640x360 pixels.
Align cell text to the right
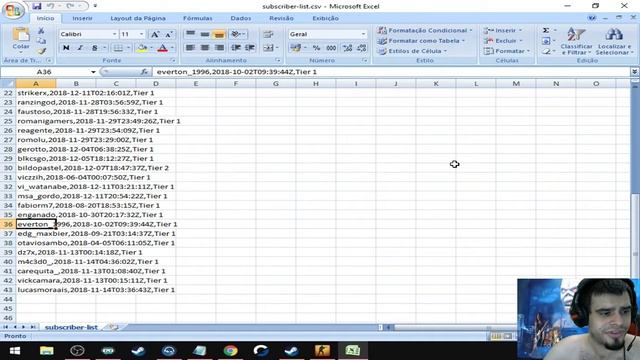pyautogui.click(x=219, y=48)
